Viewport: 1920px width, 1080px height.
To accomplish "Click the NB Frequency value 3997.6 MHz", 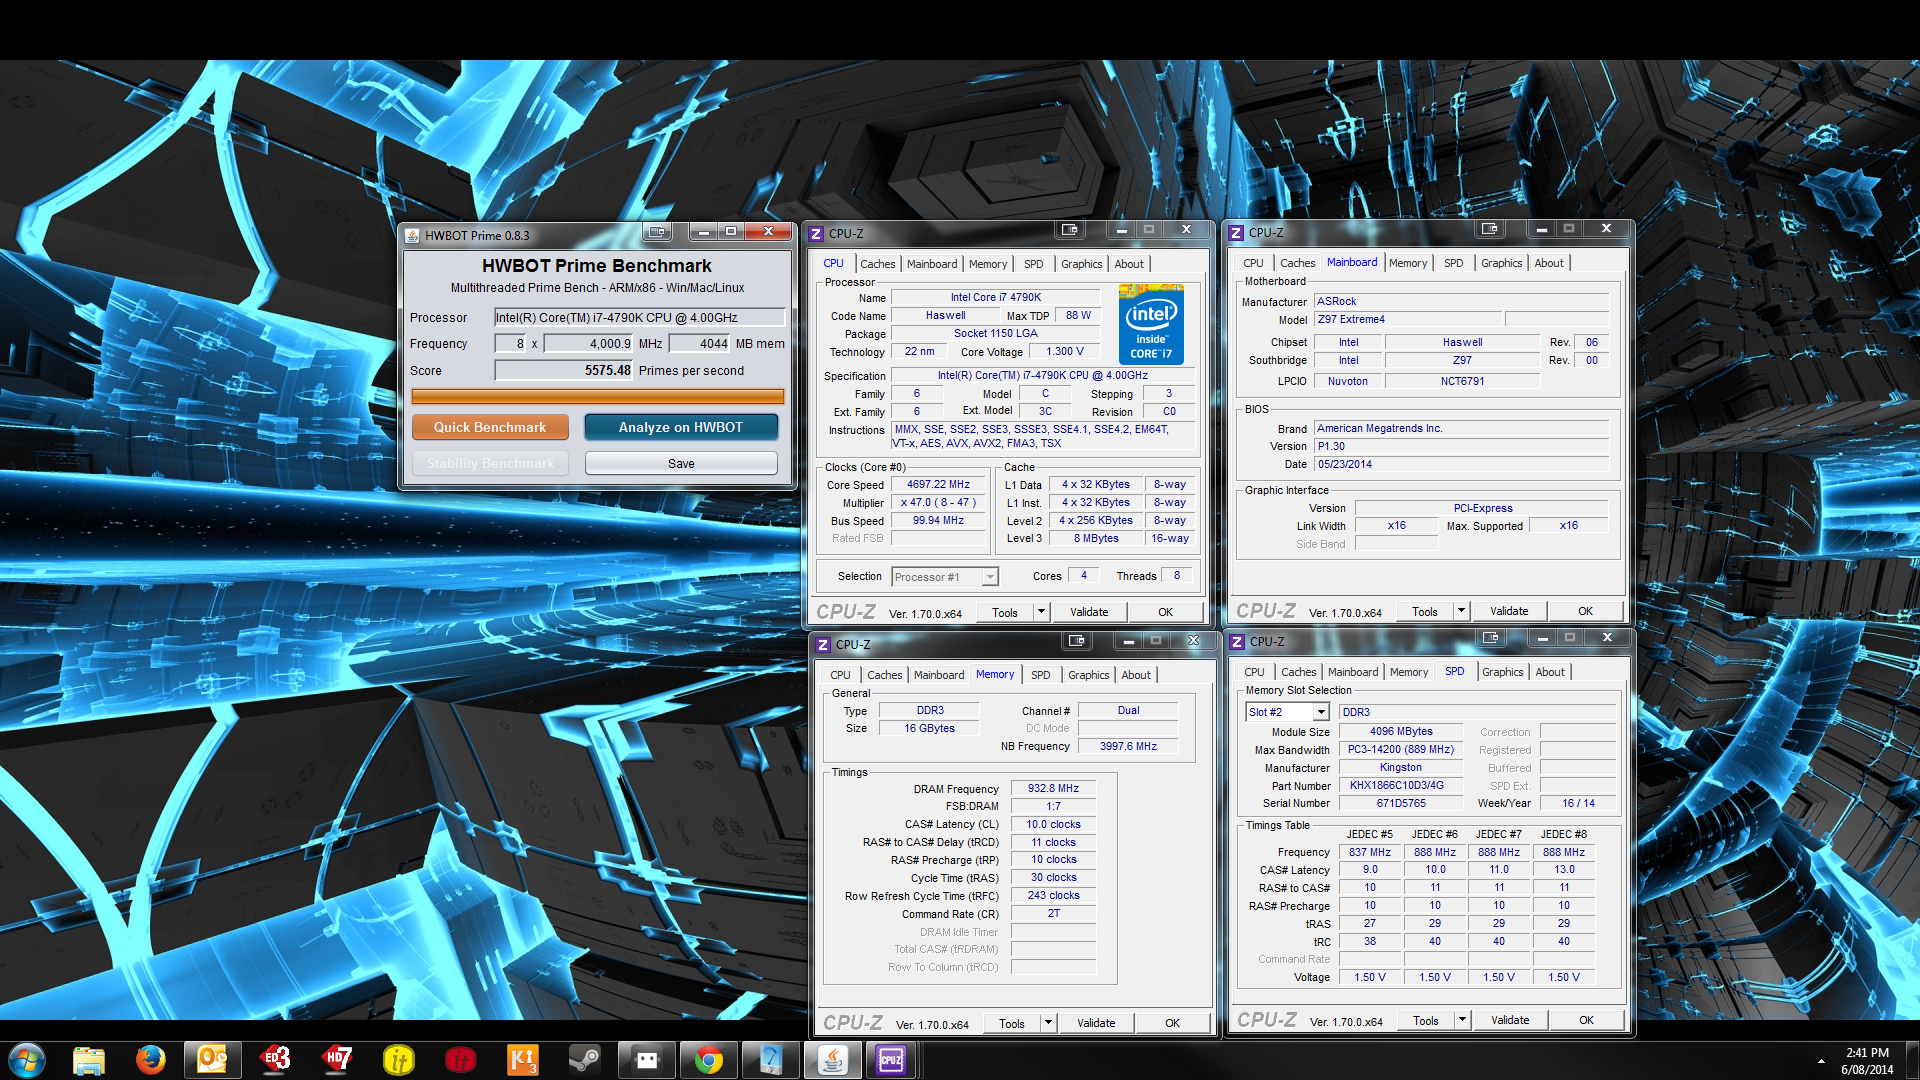I will tap(1128, 746).
